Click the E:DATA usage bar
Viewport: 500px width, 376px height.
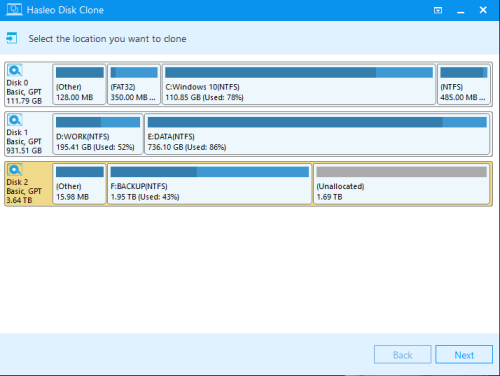[x=317, y=122]
